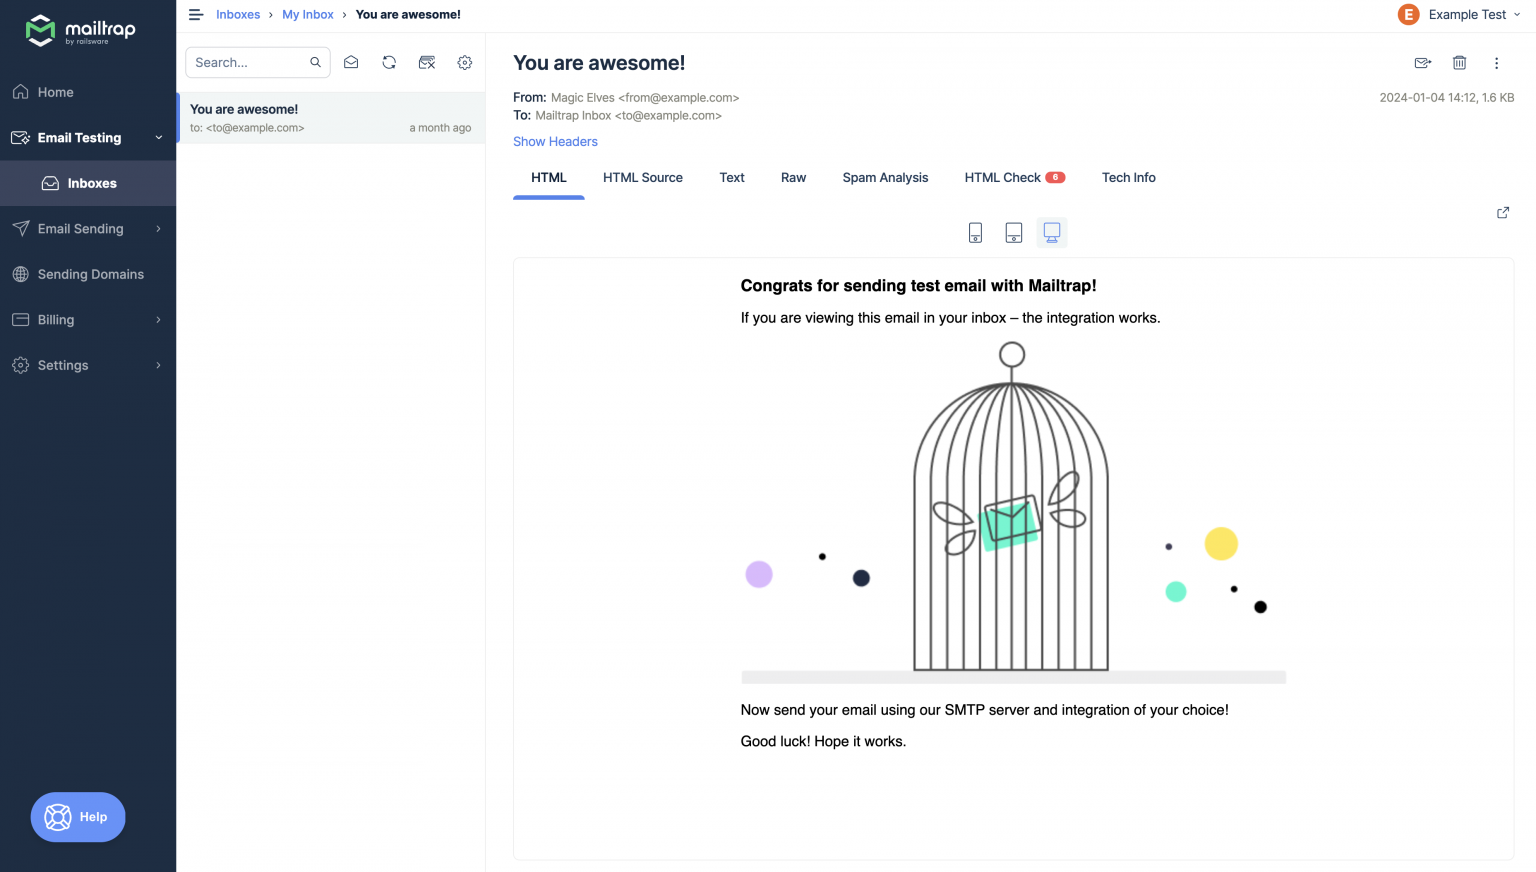
Task: Collapse the Email Testing sidebar section
Action: pyautogui.click(x=158, y=138)
